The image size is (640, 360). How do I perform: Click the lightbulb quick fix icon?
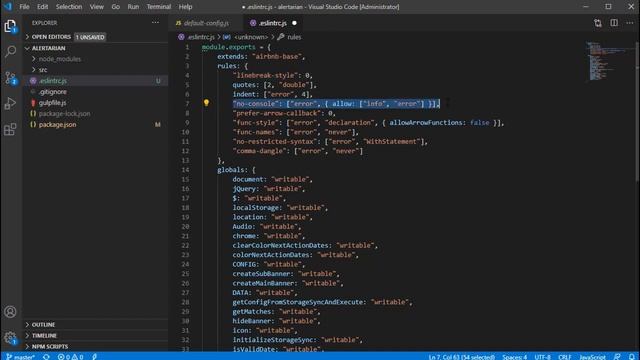(206, 103)
